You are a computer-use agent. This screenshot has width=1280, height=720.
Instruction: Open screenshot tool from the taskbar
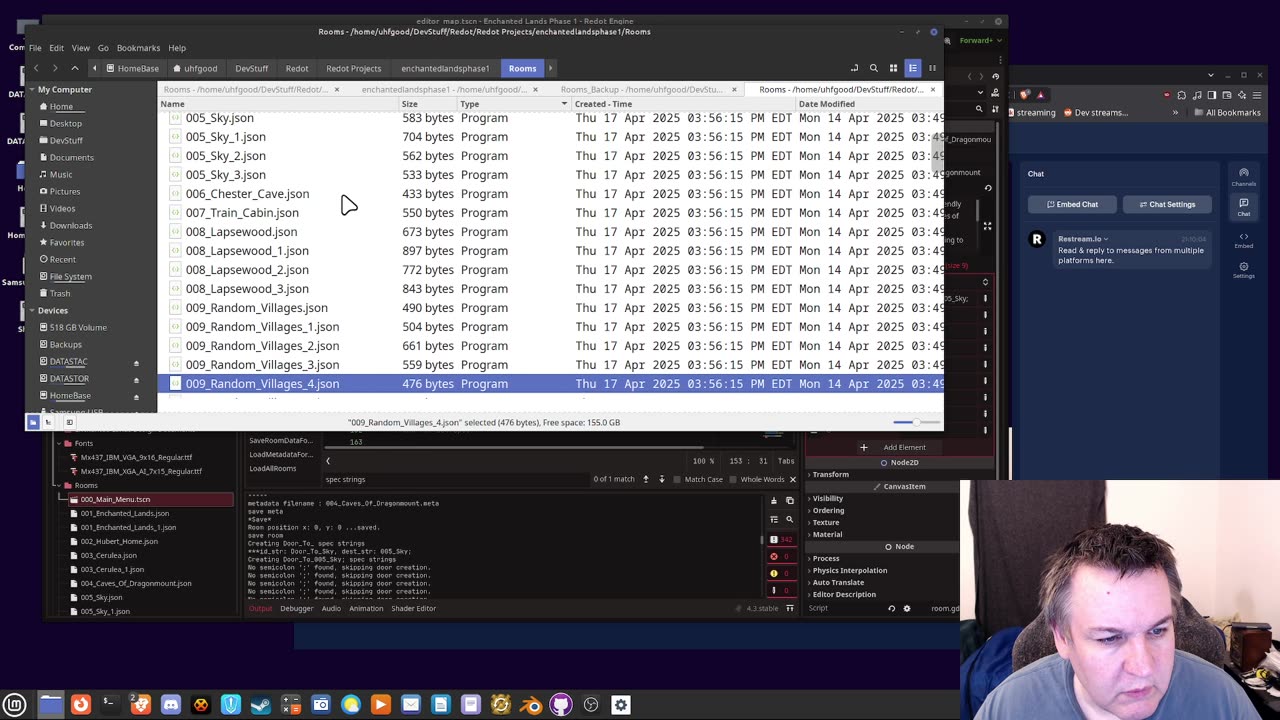[x=321, y=705]
